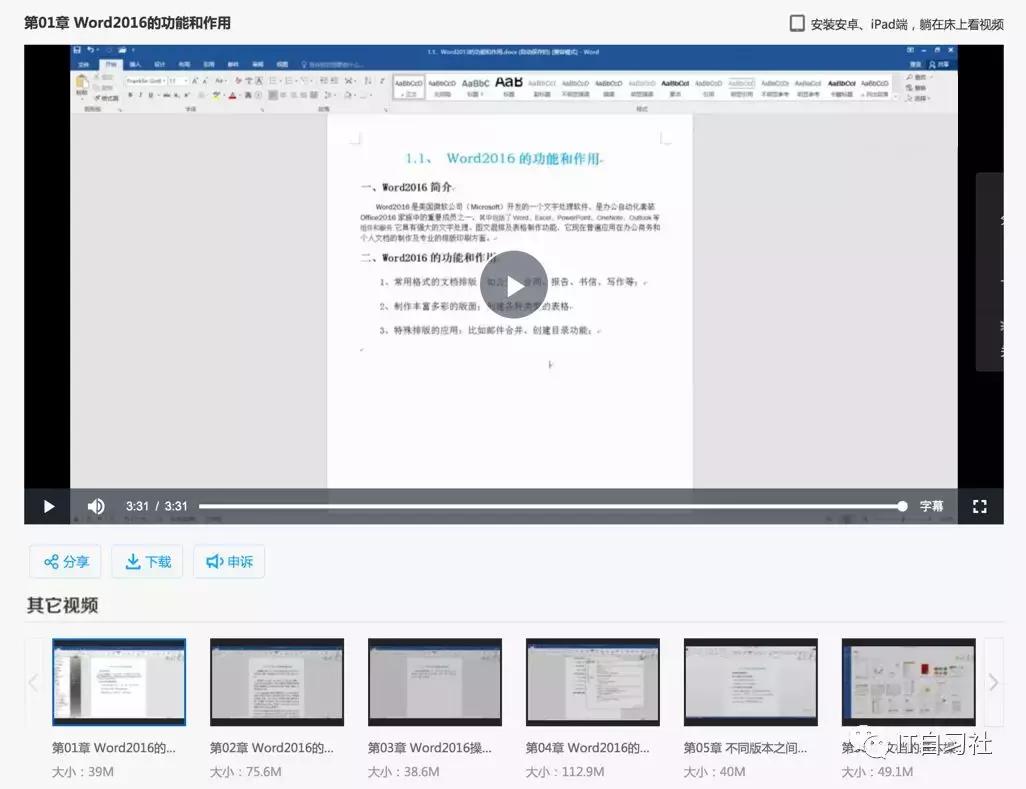
Task: Open the 第03章 Word2016 video thumbnail
Action: pyautogui.click(x=434, y=681)
